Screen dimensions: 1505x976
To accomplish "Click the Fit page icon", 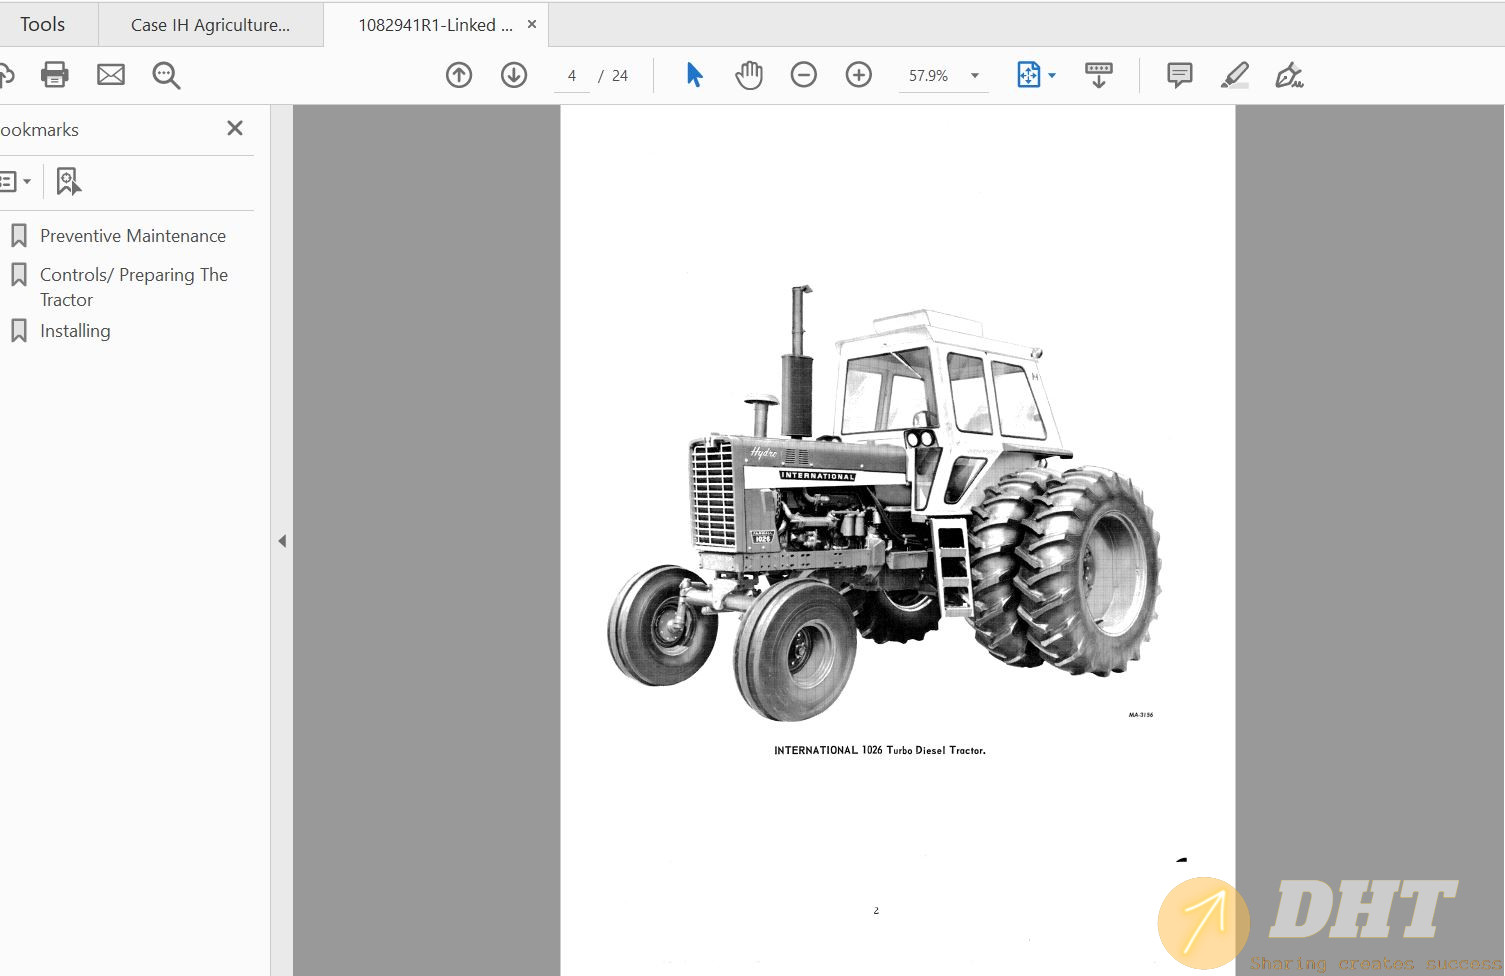I will click(1028, 75).
